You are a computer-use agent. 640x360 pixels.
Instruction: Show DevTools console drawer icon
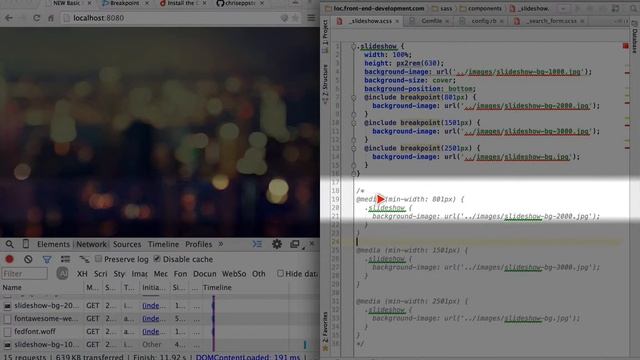tap(257, 244)
